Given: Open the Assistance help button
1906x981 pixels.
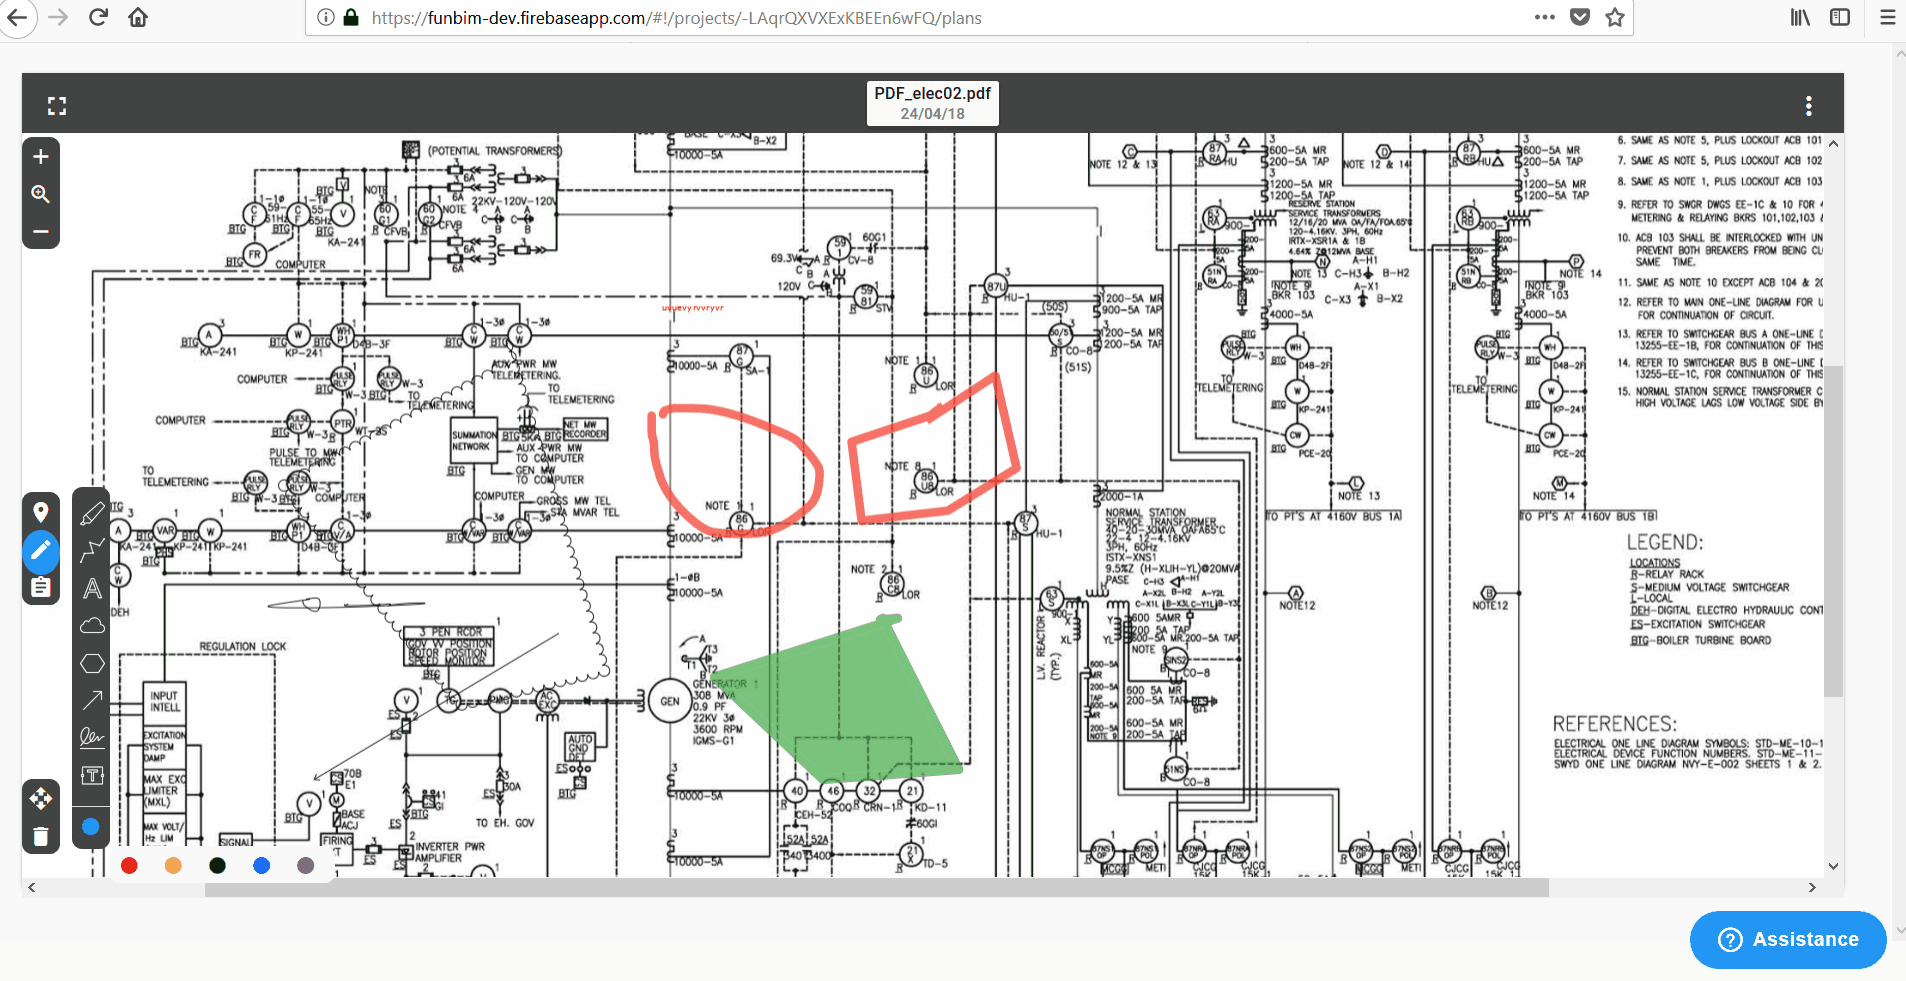Looking at the screenshot, I should 1788,939.
